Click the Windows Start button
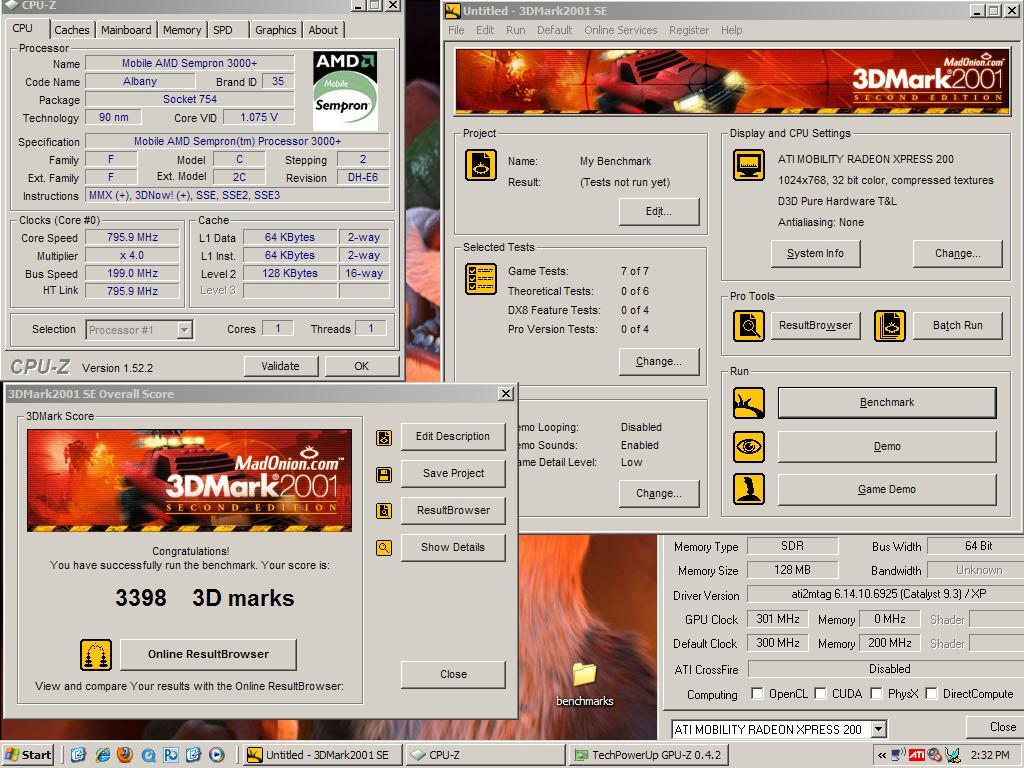Screen dimensions: 1024x768 27,755
